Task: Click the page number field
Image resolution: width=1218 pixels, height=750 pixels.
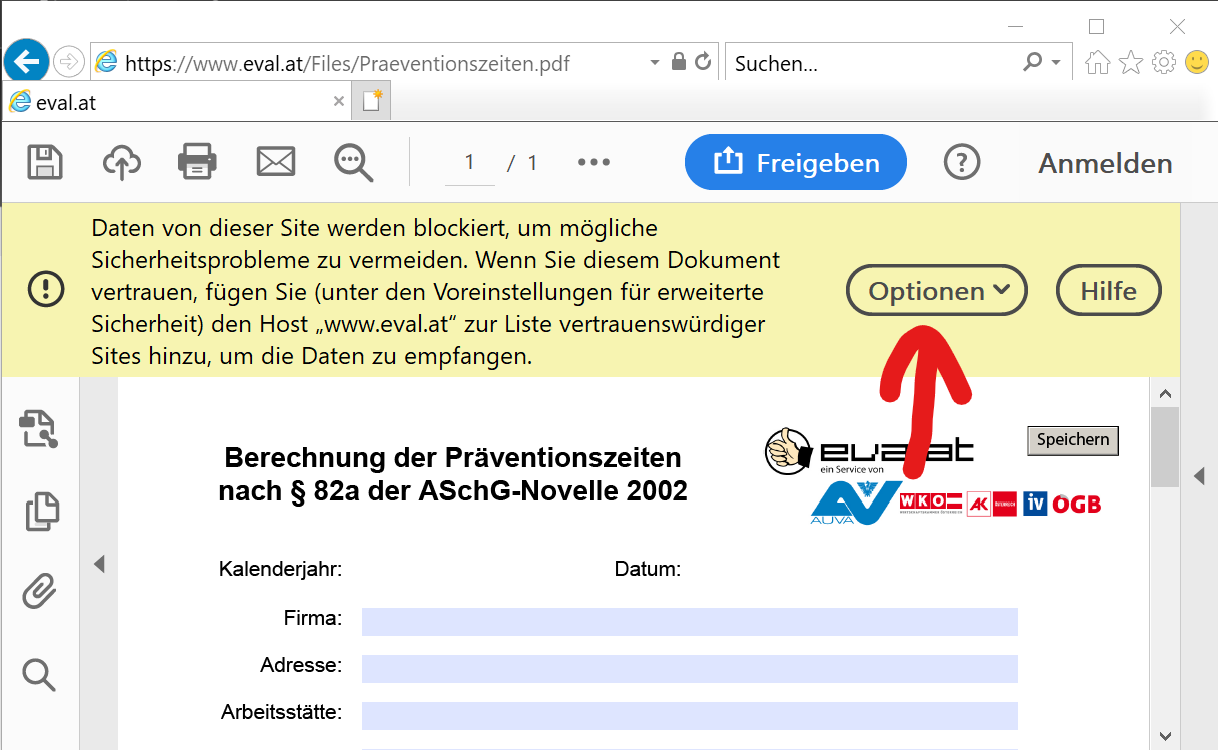Action: pyautogui.click(x=469, y=162)
